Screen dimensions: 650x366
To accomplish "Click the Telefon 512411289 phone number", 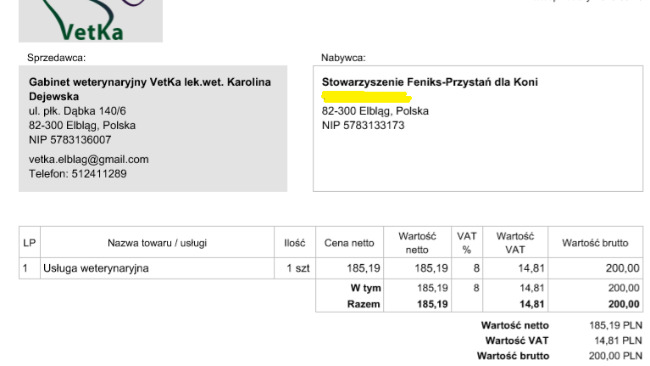I will click(78, 174).
